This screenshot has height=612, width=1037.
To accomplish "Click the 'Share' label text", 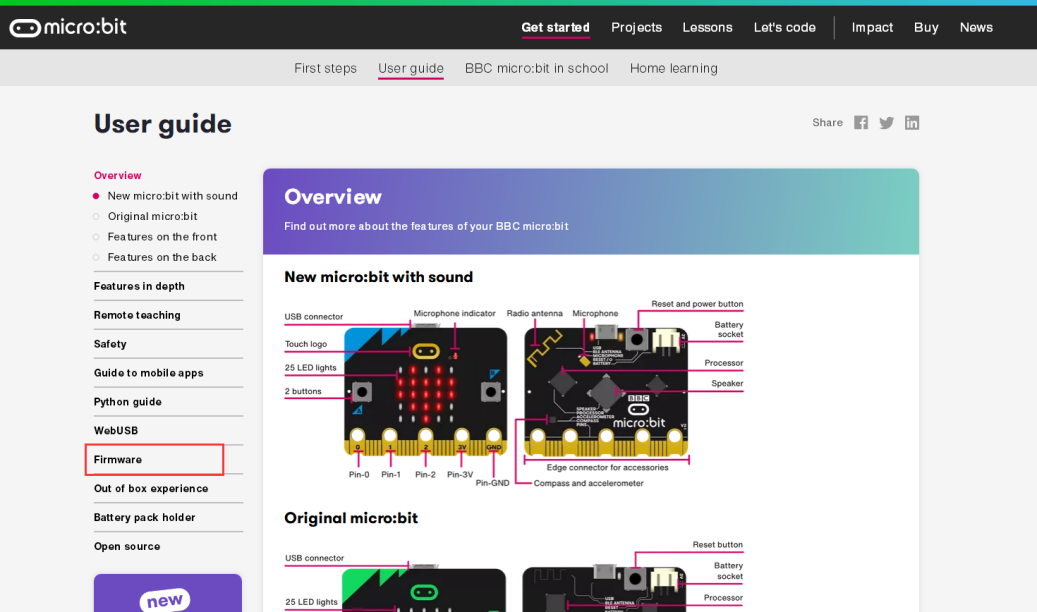I will [827, 122].
